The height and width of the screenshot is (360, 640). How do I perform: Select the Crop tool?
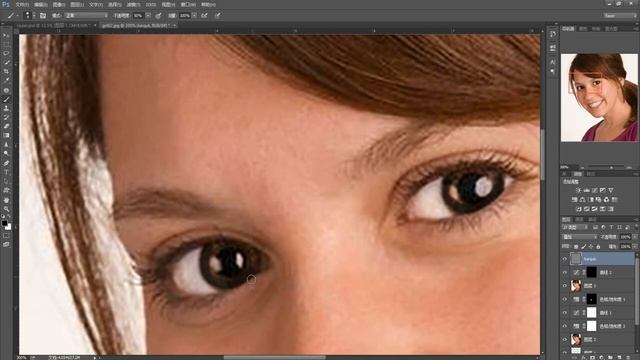tap(6, 71)
